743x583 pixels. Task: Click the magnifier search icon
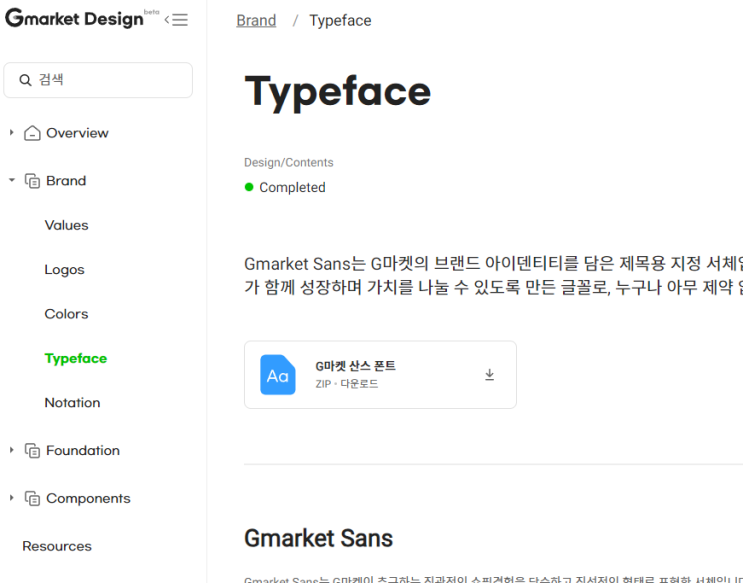(25, 80)
